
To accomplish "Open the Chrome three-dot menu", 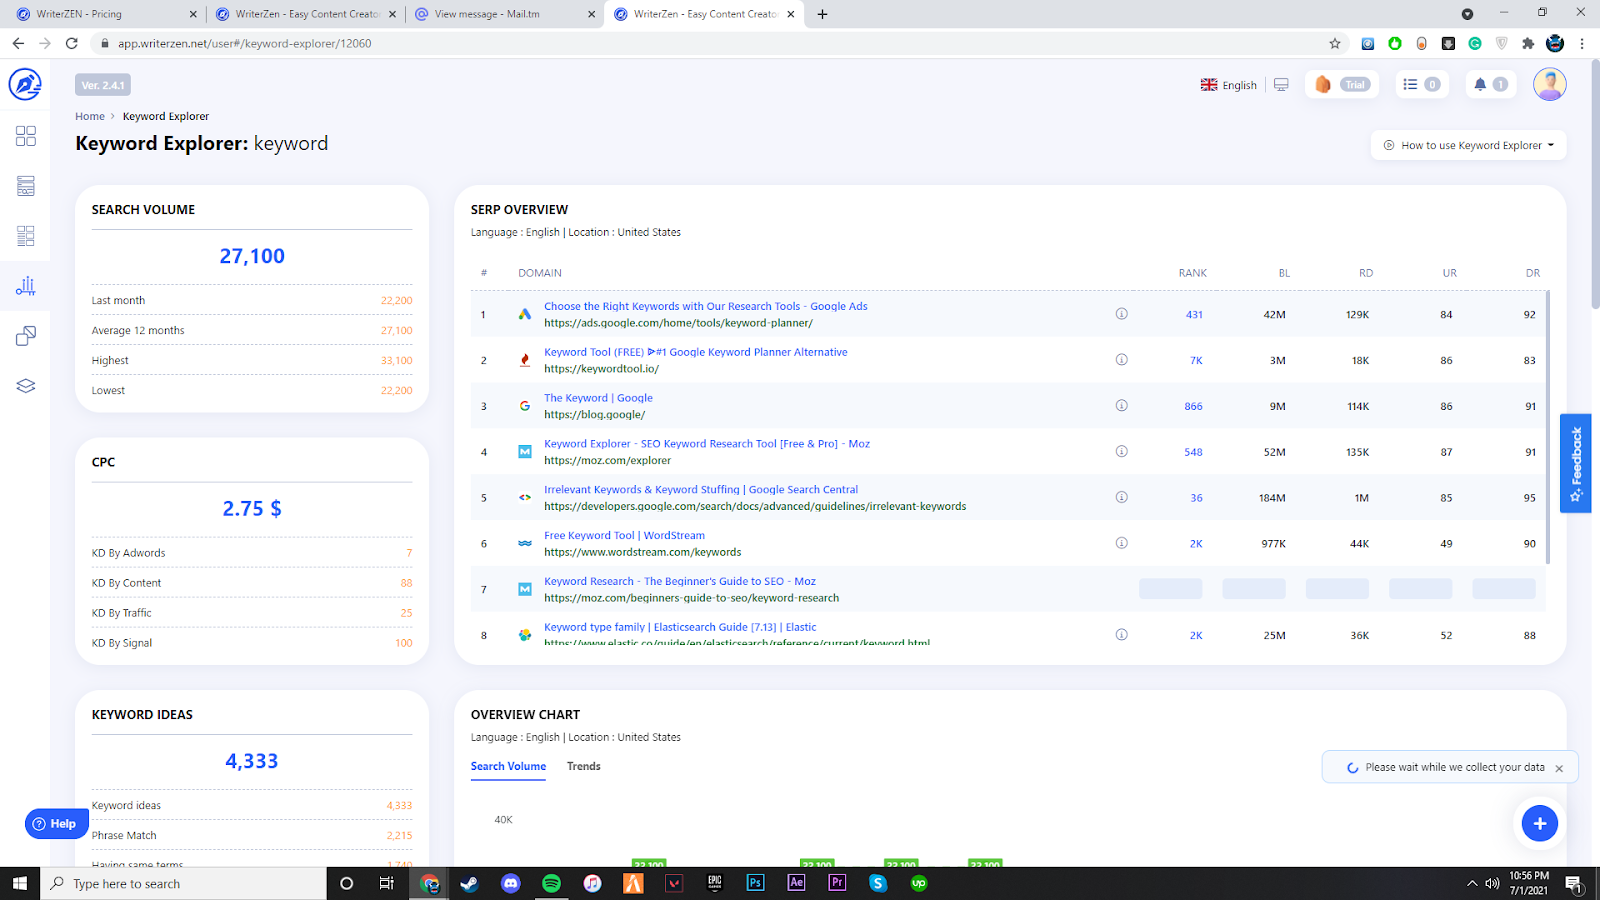I will pos(1582,43).
